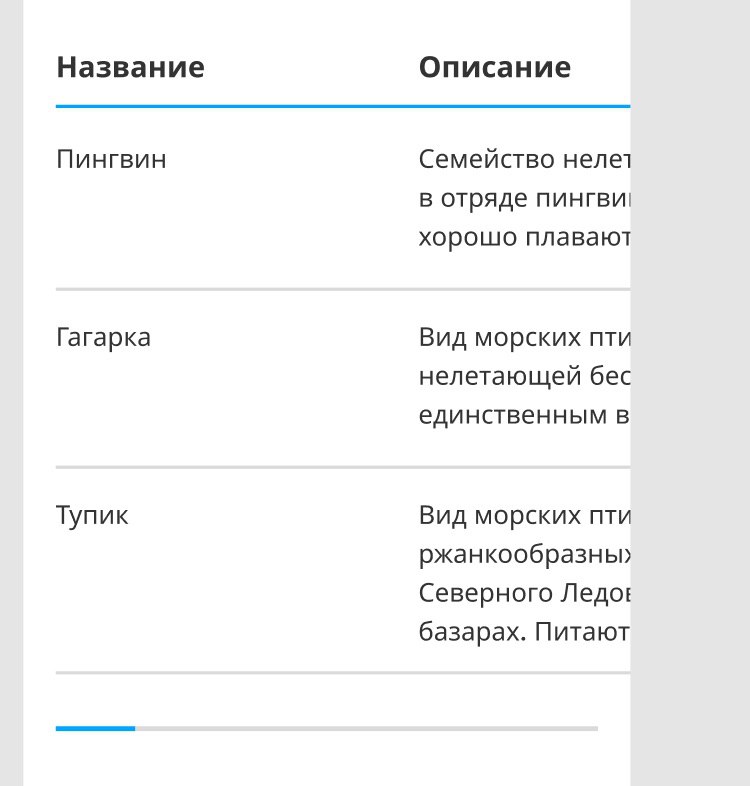Click the text line 'в отряде пингви'

(524, 198)
